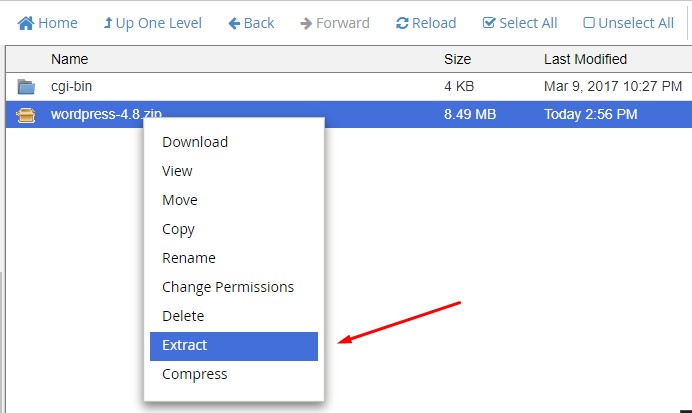Click the Back arrow icon
Viewport: 692px width, 413px height.
tap(234, 23)
